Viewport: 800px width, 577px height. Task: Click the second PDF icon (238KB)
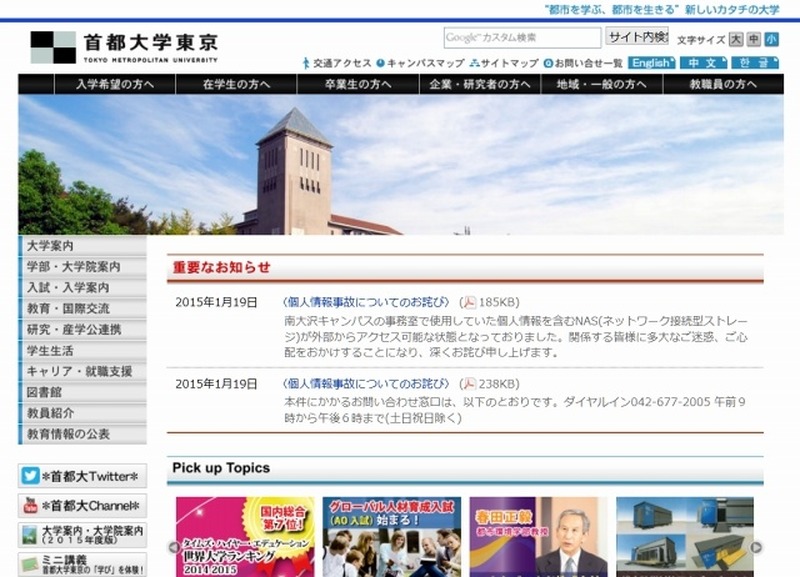click(x=467, y=384)
